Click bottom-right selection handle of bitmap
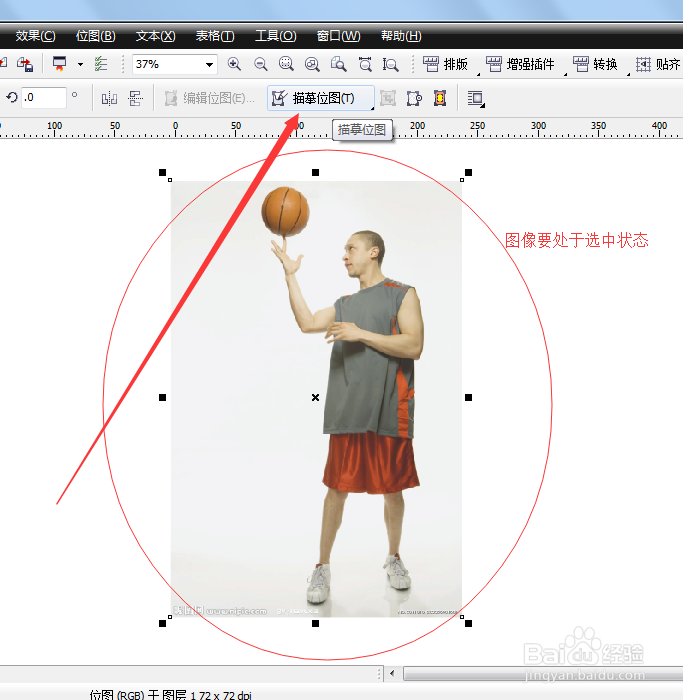 [468, 623]
